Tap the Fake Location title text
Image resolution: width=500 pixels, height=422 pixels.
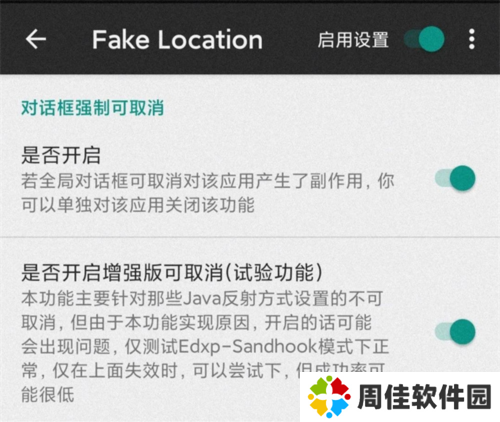(177, 40)
